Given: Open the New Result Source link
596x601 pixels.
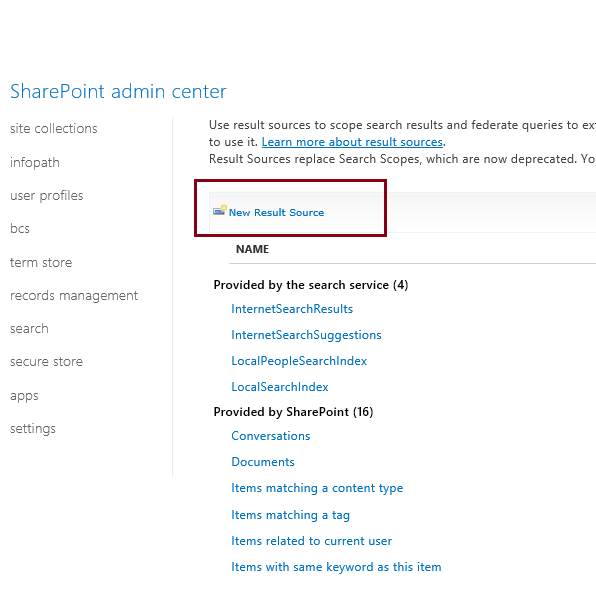Looking at the screenshot, I should point(276,212).
